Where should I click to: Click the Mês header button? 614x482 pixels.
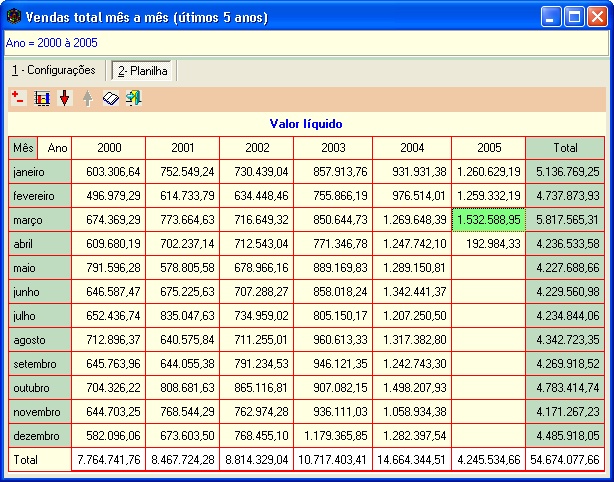point(23,148)
